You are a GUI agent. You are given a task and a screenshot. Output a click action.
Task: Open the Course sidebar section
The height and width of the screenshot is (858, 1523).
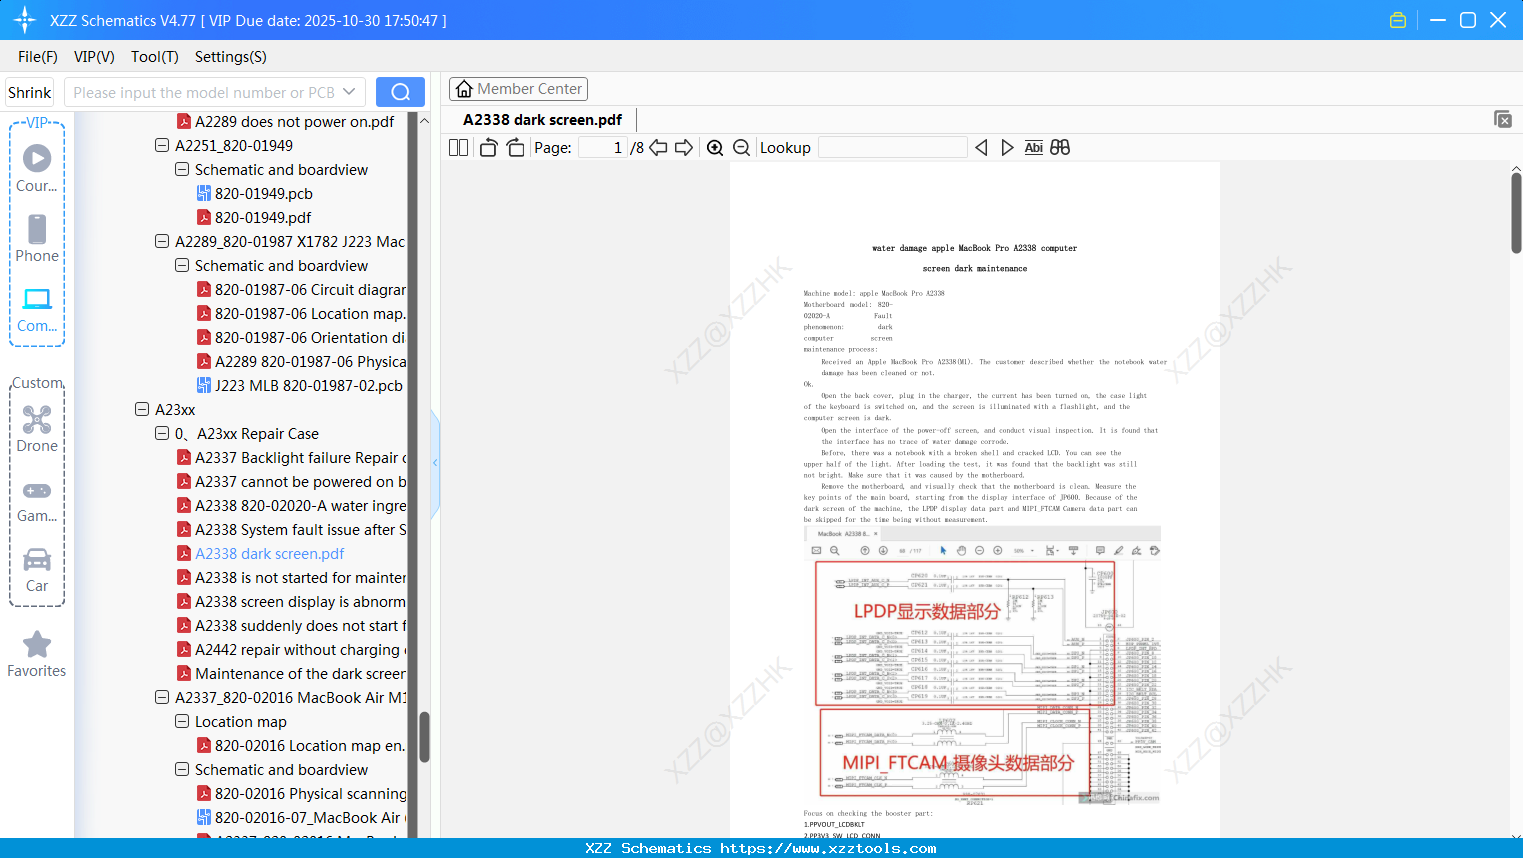click(37, 168)
